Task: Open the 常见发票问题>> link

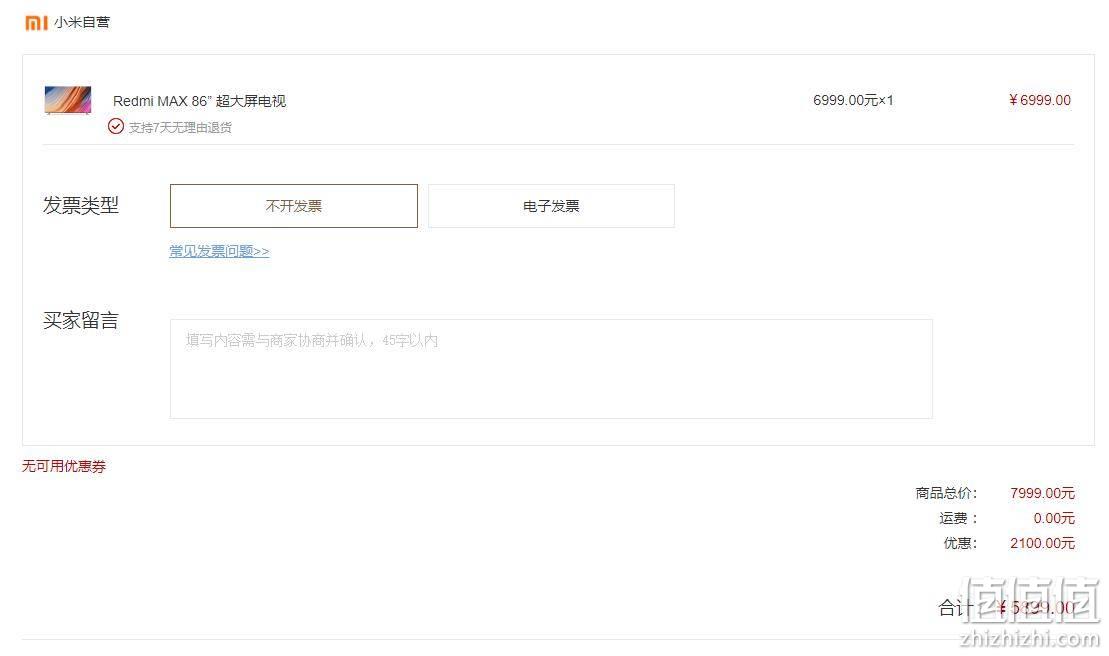Action: (219, 251)
